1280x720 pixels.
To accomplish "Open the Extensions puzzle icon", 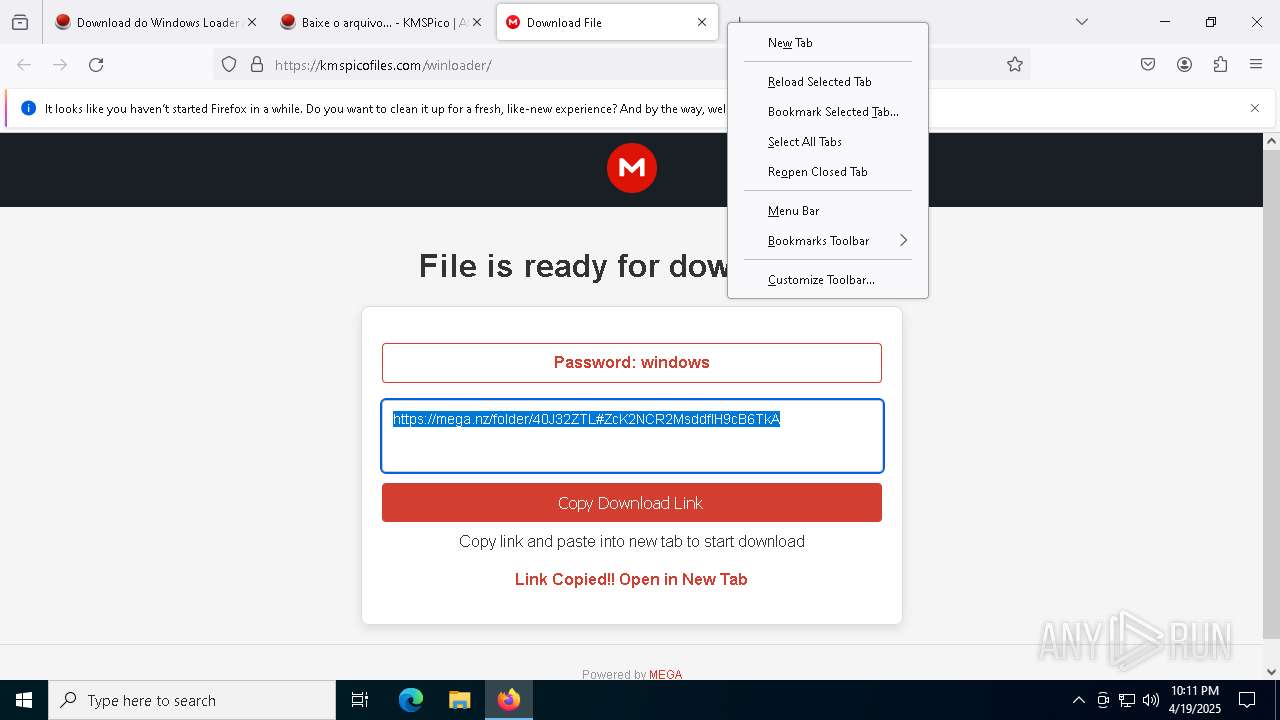I will (1220, 65).
